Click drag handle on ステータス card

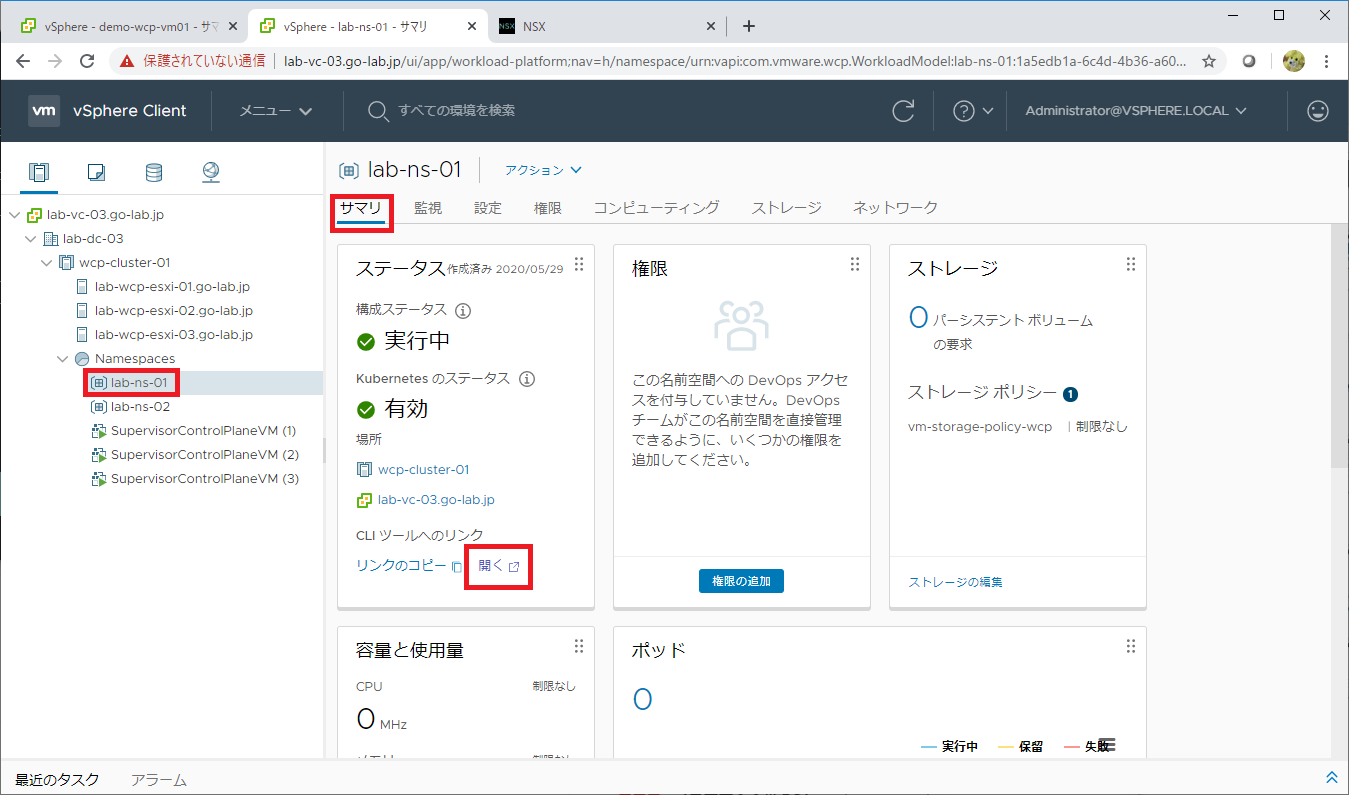578,264
